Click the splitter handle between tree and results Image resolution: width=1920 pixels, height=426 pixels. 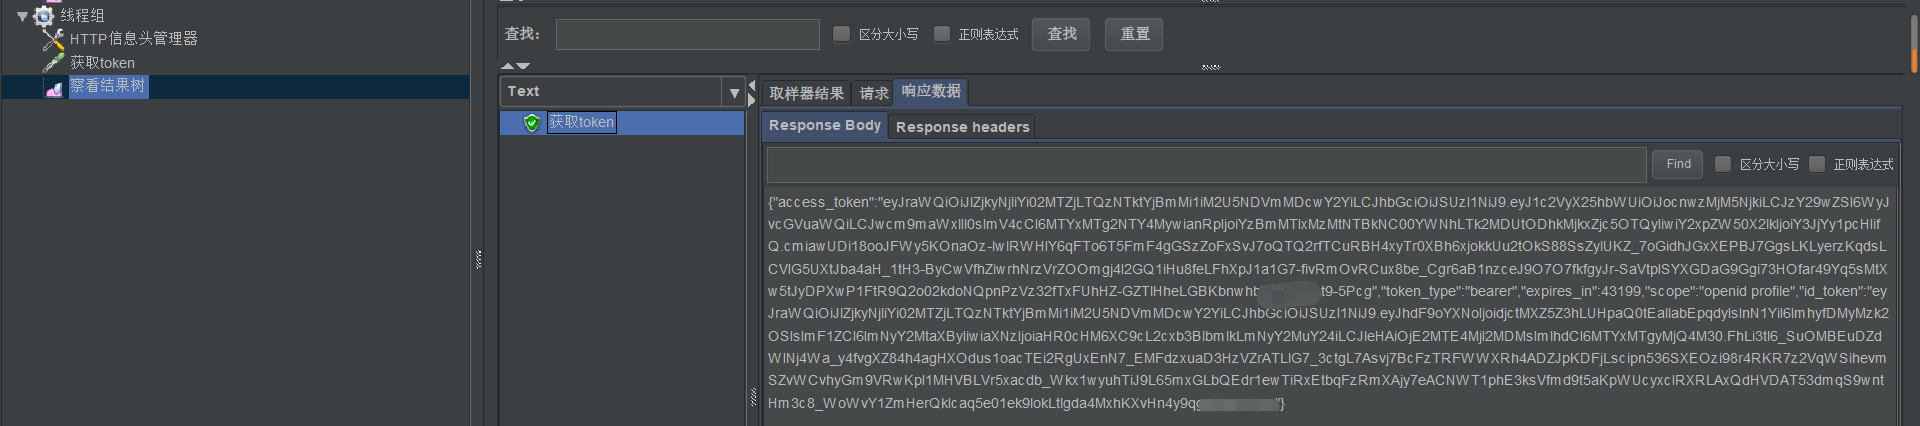click(479, 260)
